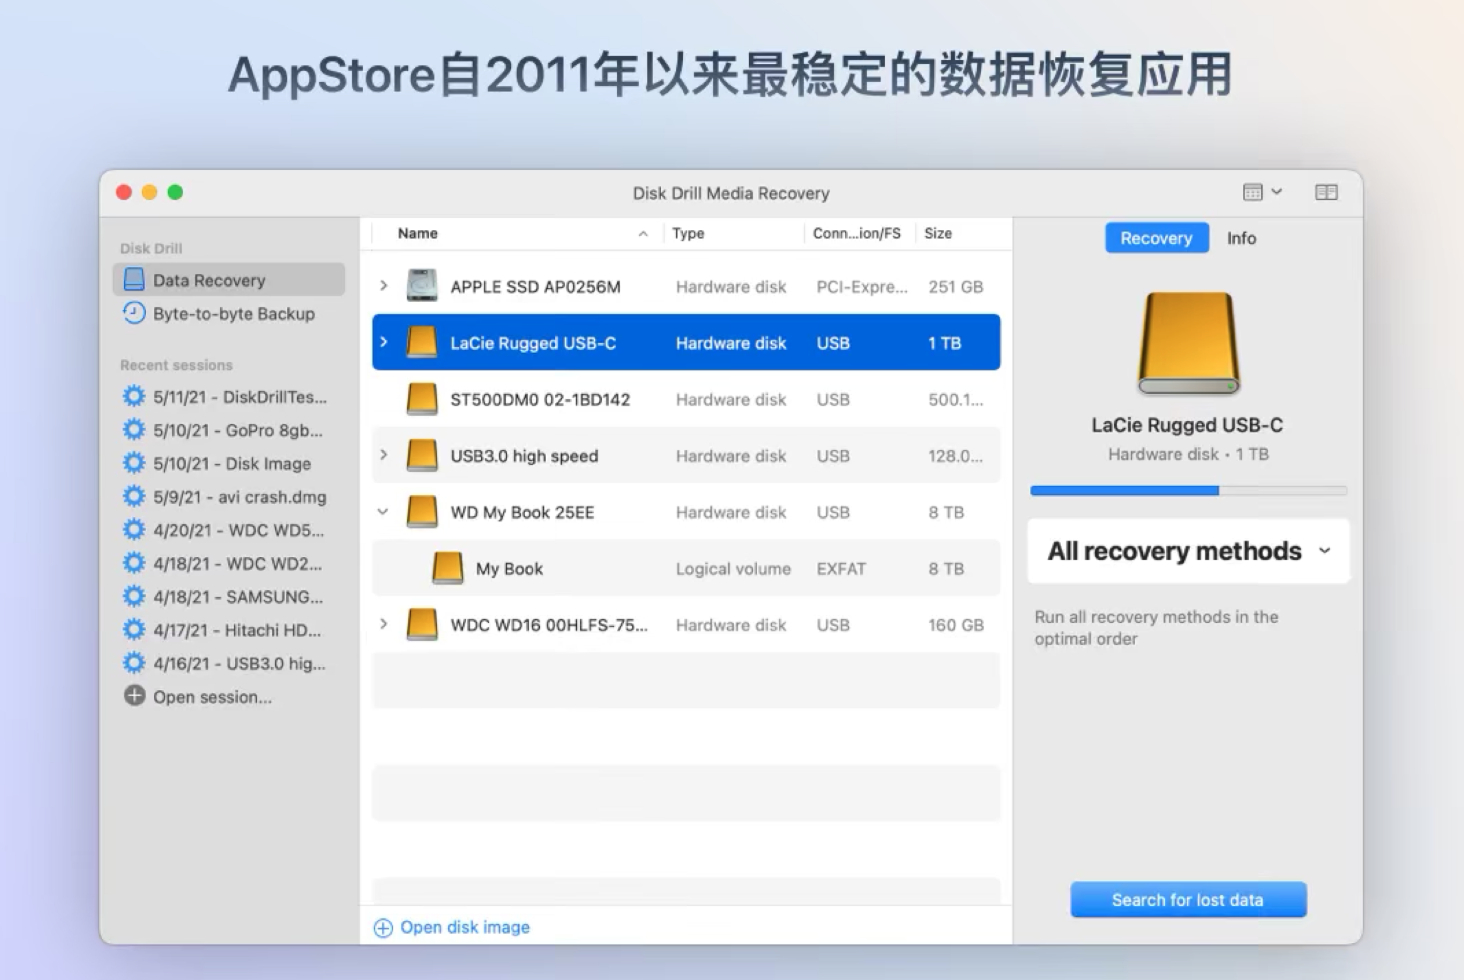The image size is (1464, 980).
Task: Toggle the right sidebar panel icon
Action: (x=1325, y=192)
